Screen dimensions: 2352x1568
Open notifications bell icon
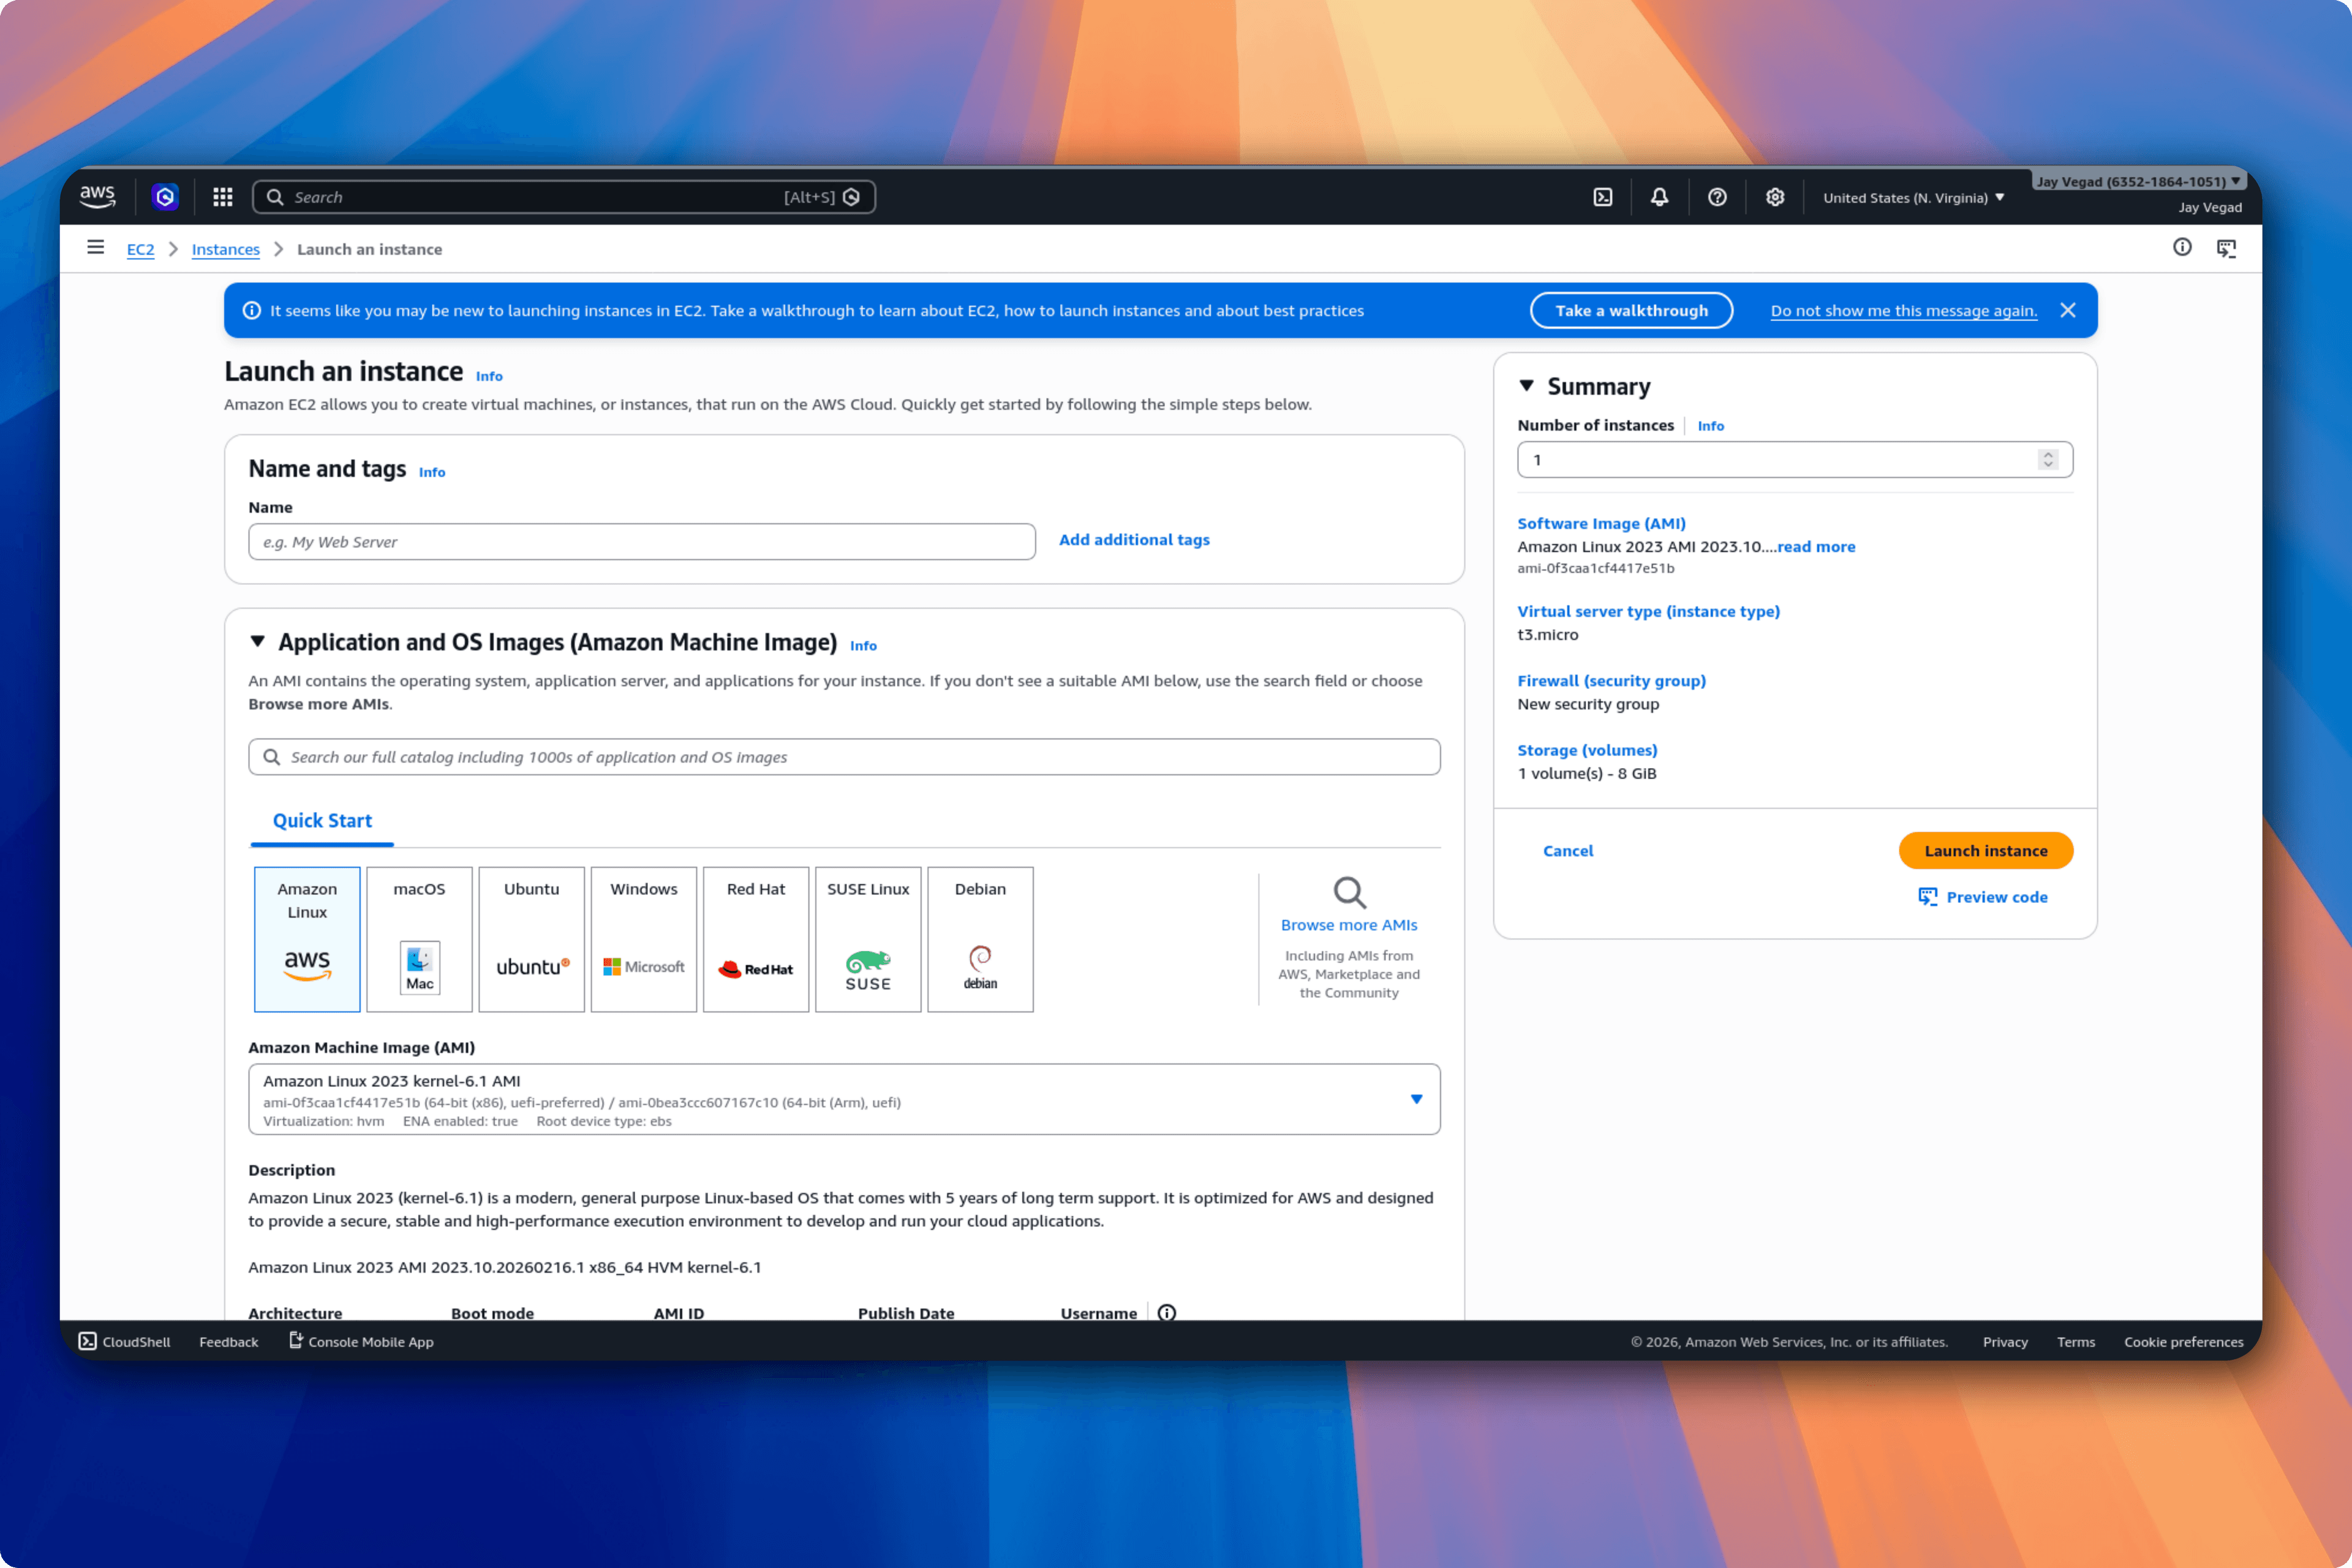click(1660, 197)
